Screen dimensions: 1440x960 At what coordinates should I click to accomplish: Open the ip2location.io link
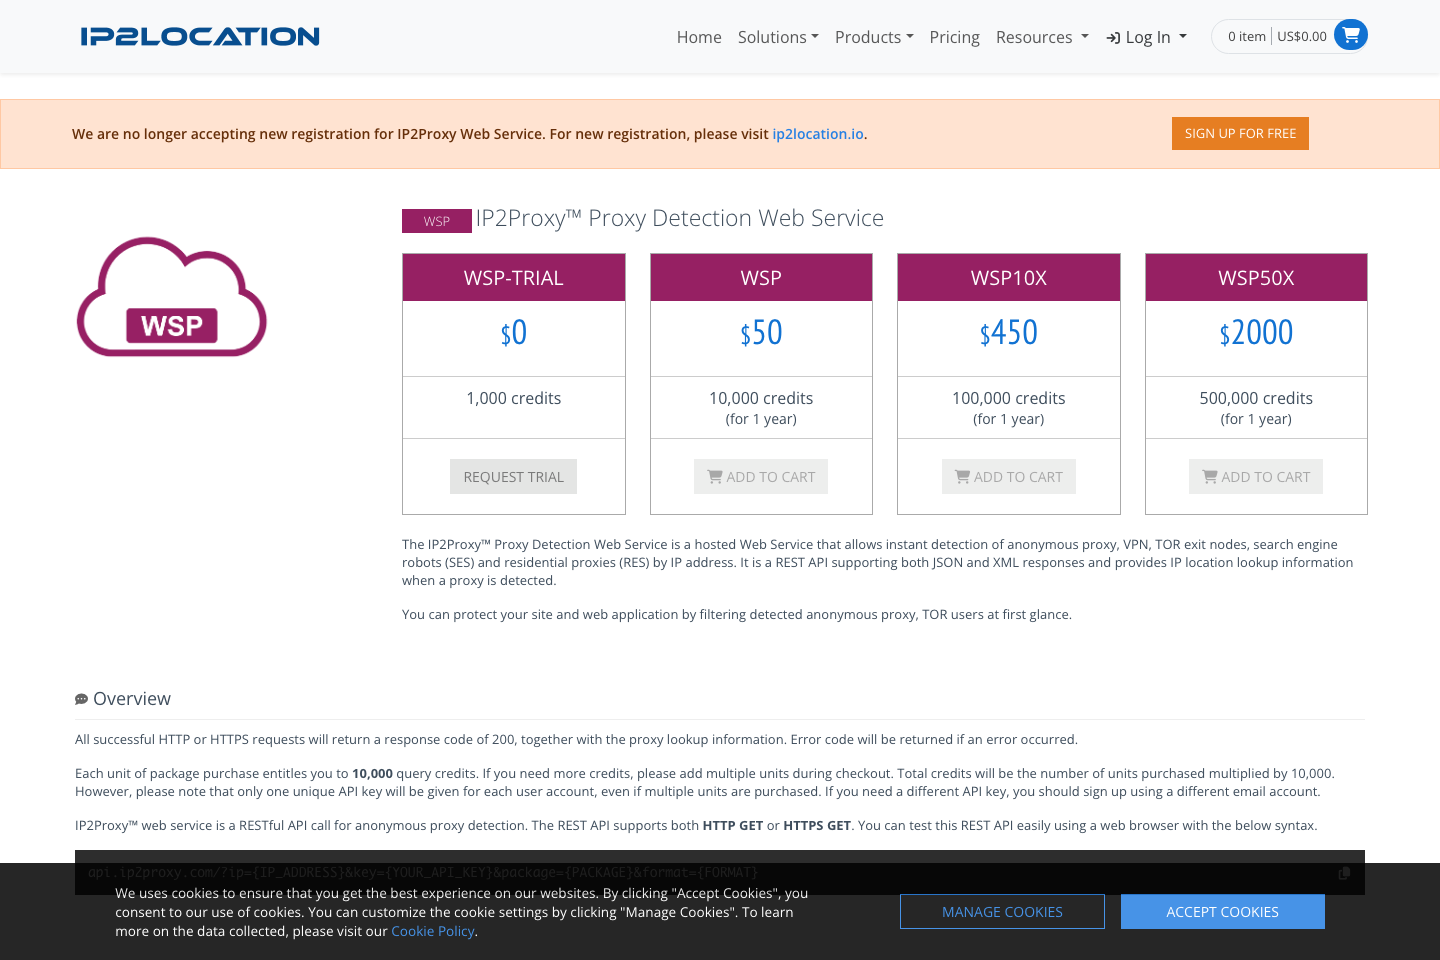click(817, 133)
